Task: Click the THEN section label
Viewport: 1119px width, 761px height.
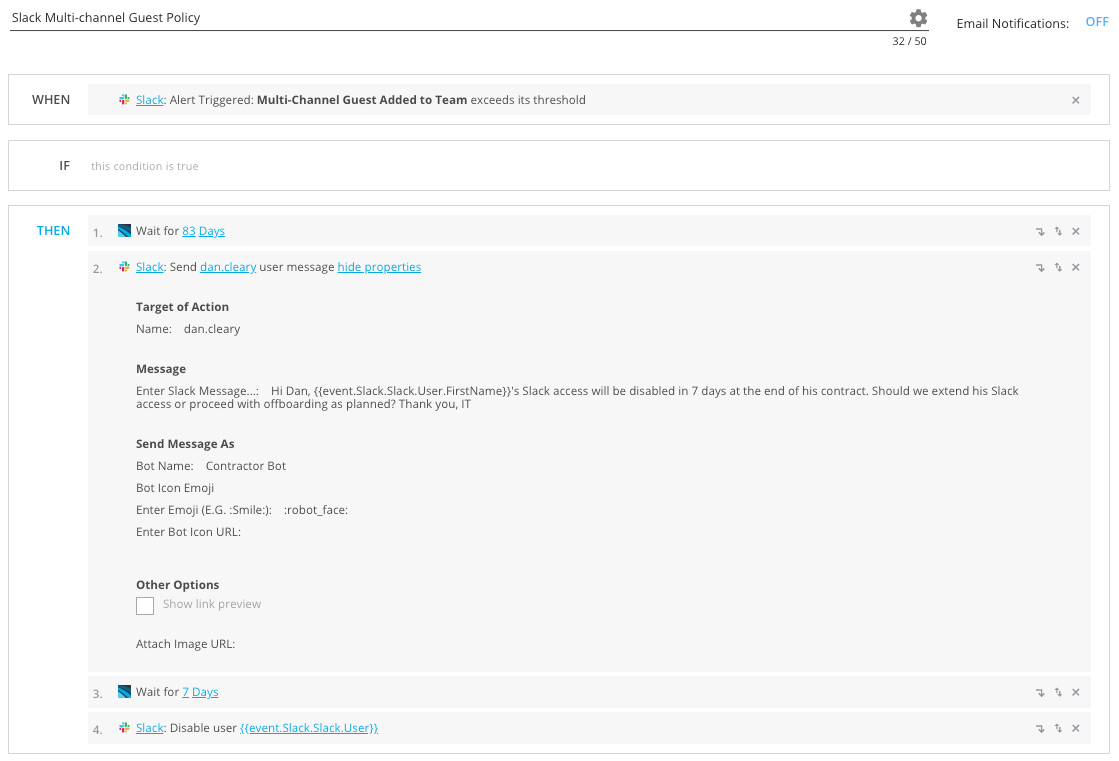Action: 54,231
